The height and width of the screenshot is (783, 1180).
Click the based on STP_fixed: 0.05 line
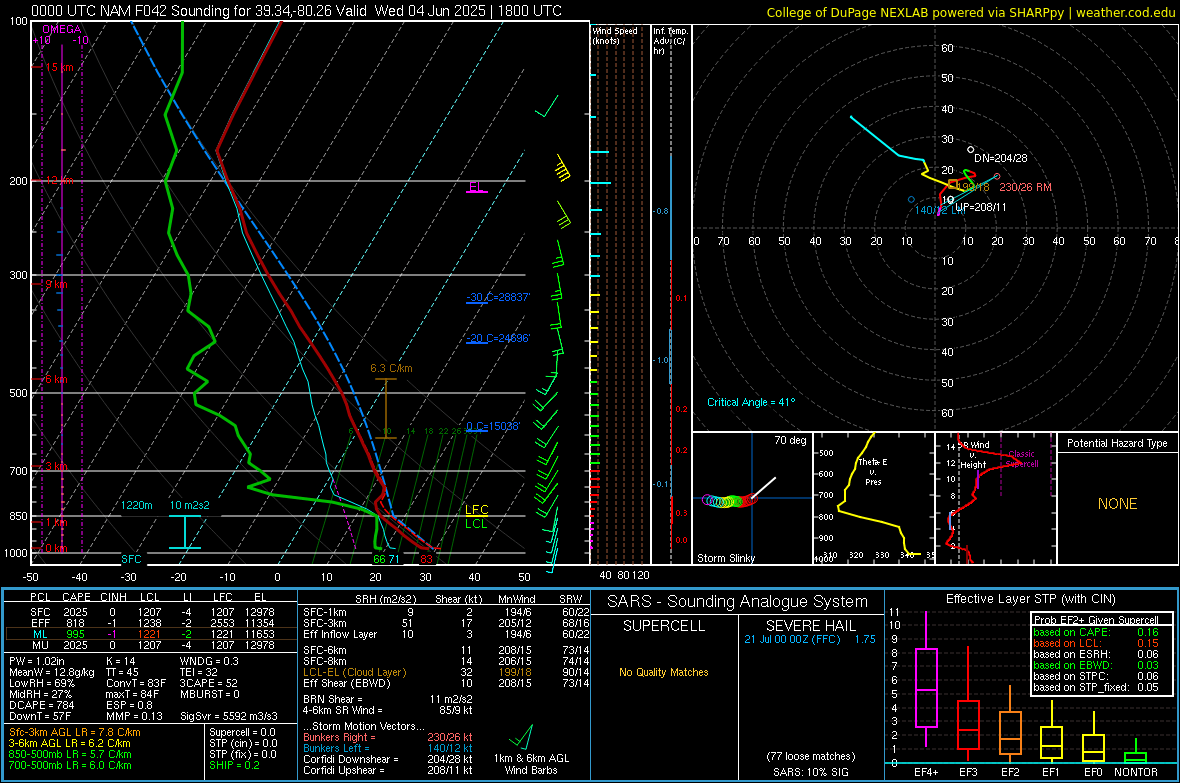coord(1096,687)
